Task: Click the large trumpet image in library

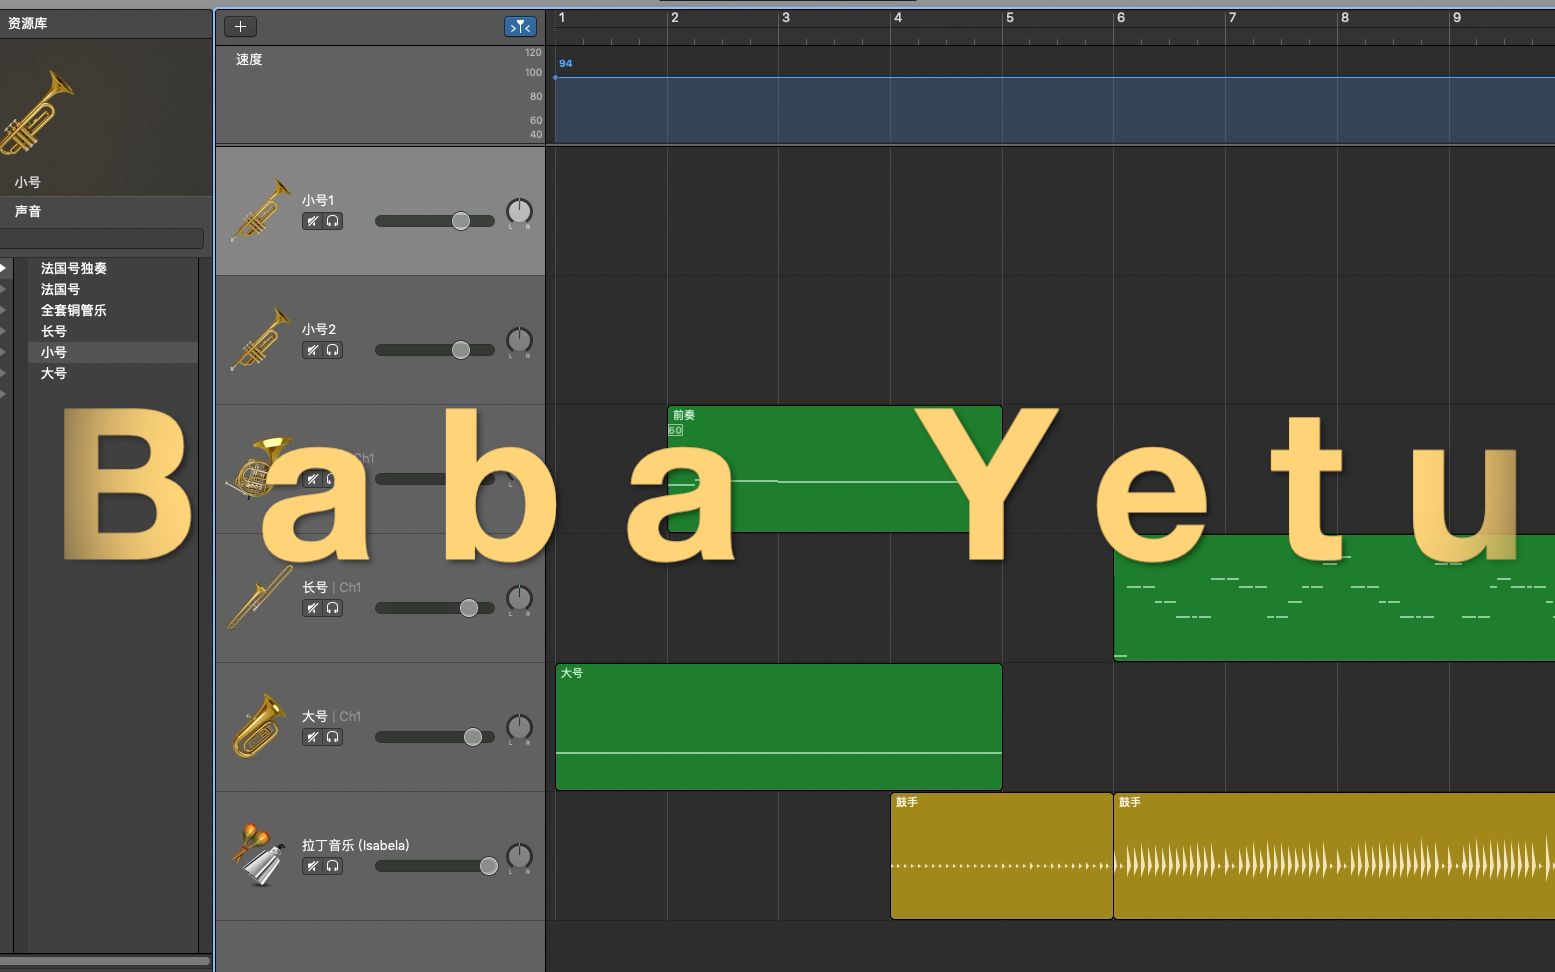Action: (38, 112)
